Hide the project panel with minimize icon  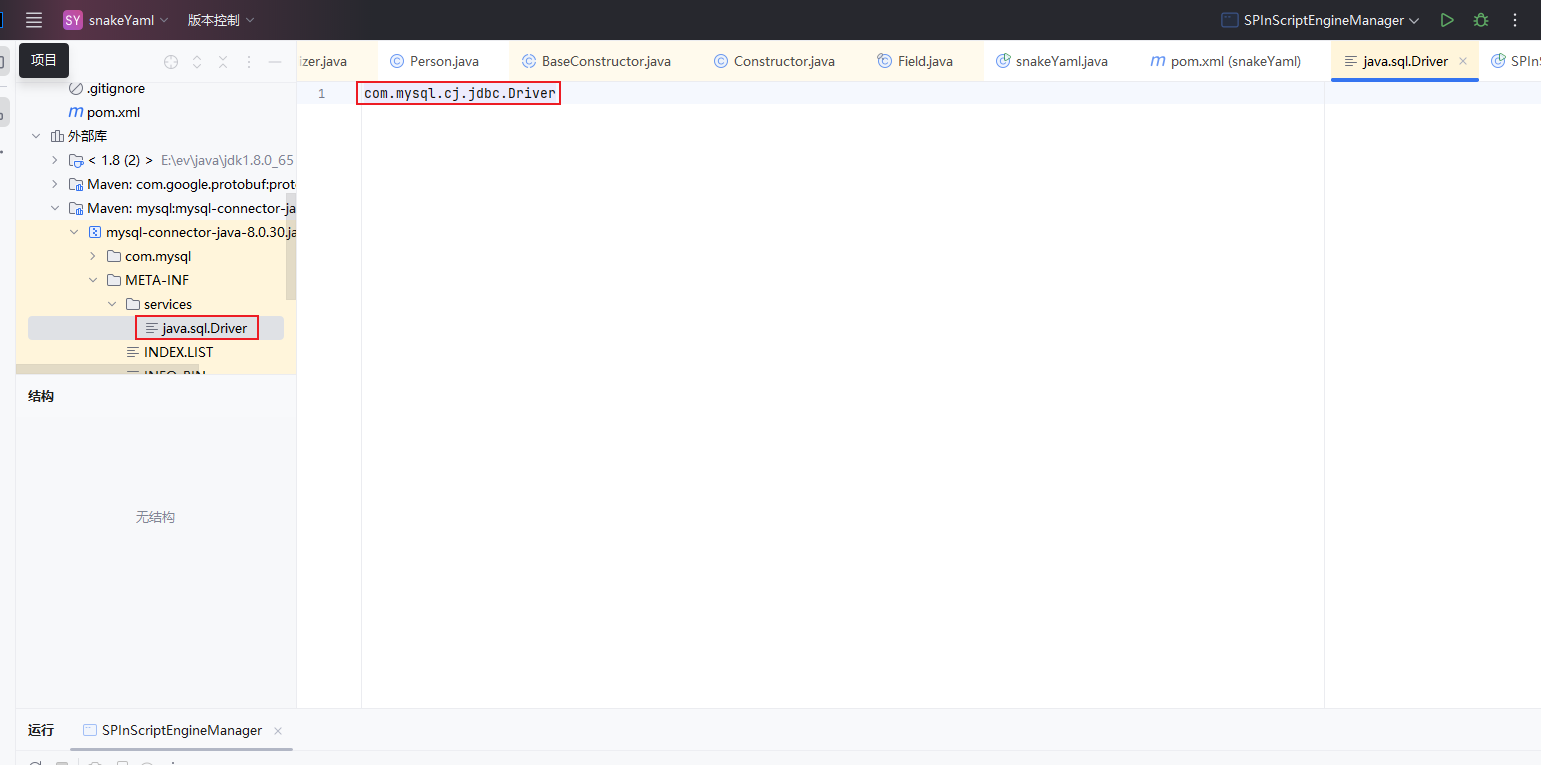tap(275, 62)
